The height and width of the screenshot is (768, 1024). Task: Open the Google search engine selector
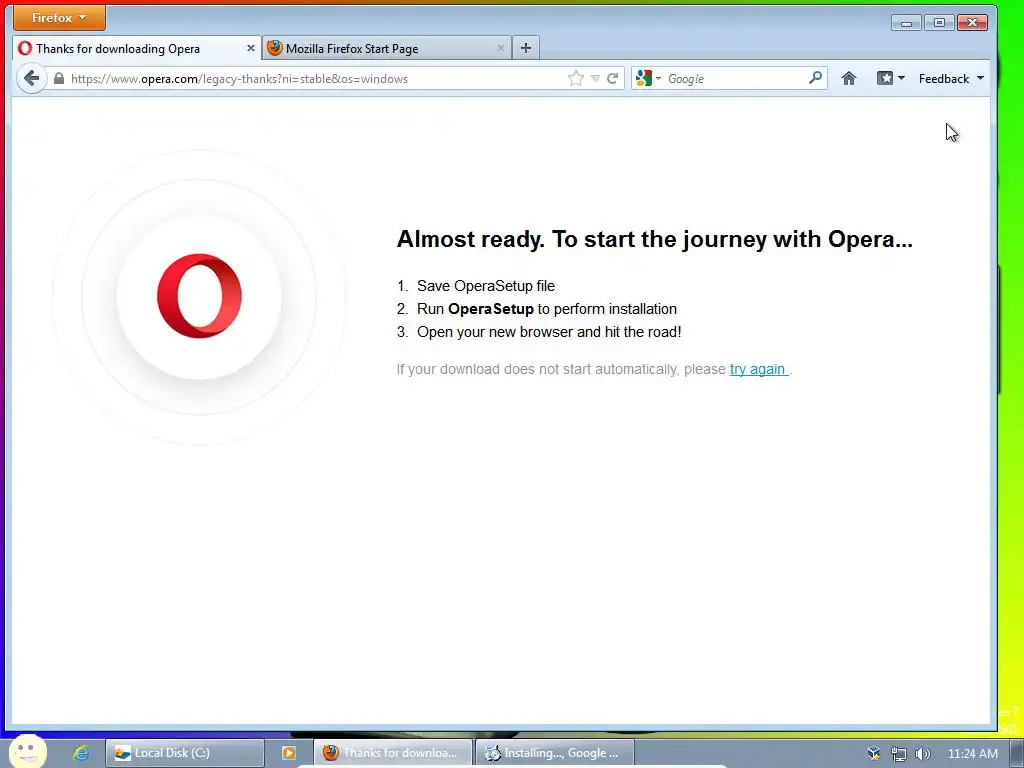pyautogui.click(x=648, y=78)
